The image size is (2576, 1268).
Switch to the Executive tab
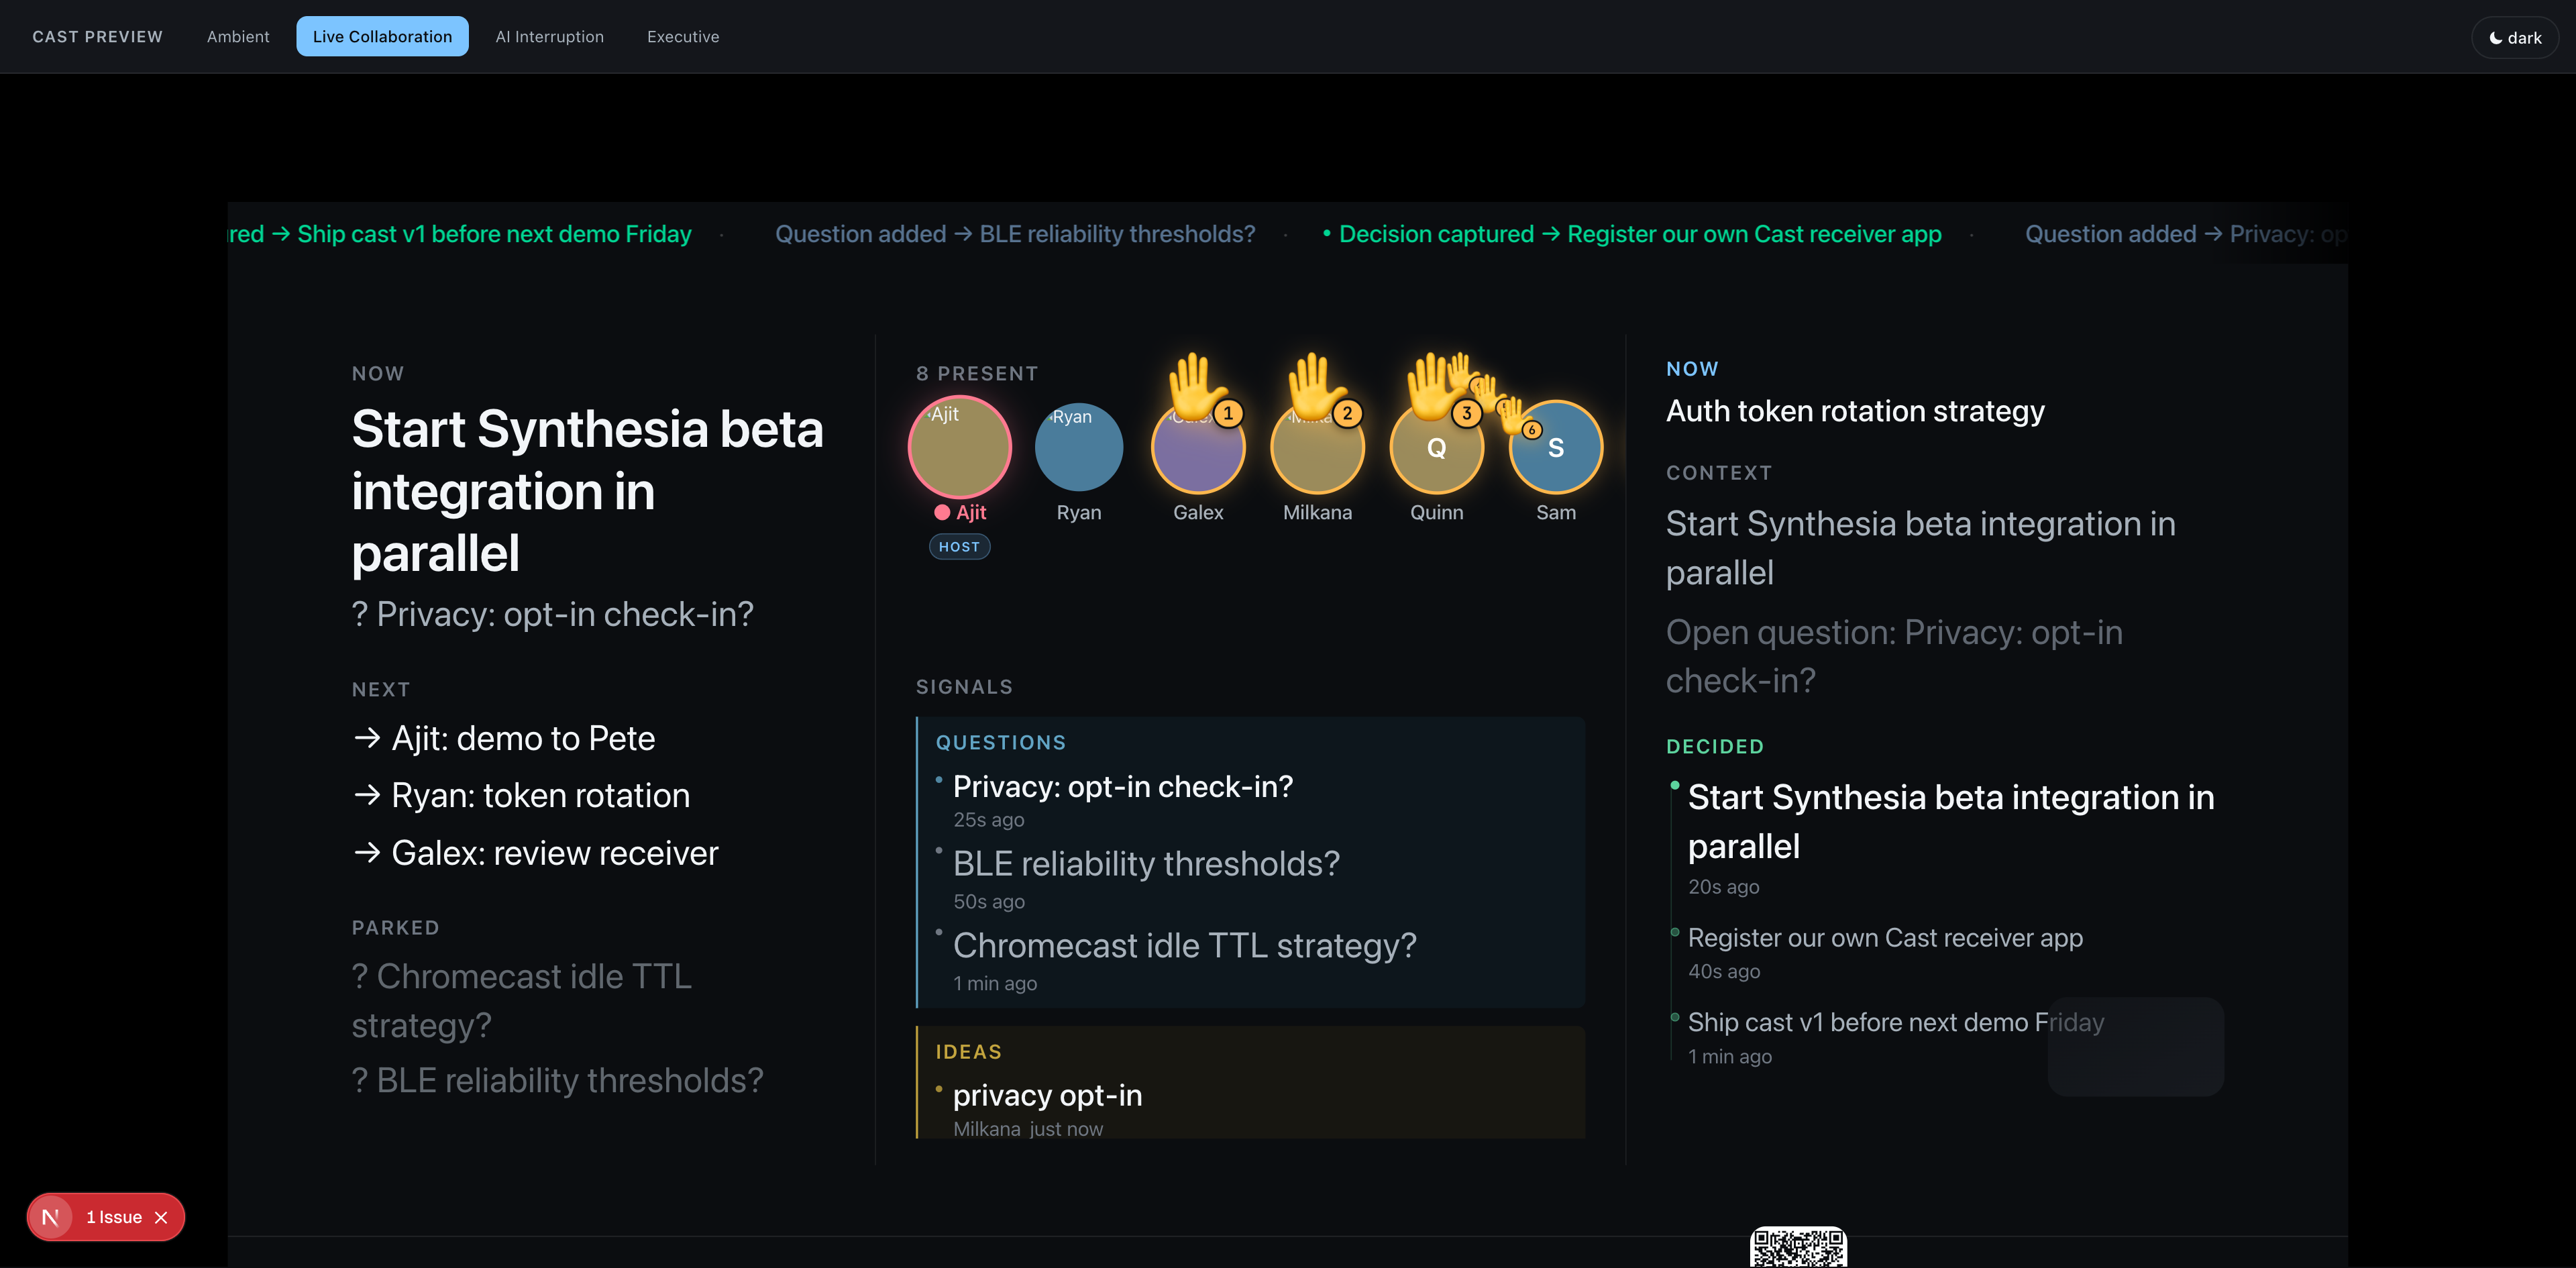tap(683, 37)
